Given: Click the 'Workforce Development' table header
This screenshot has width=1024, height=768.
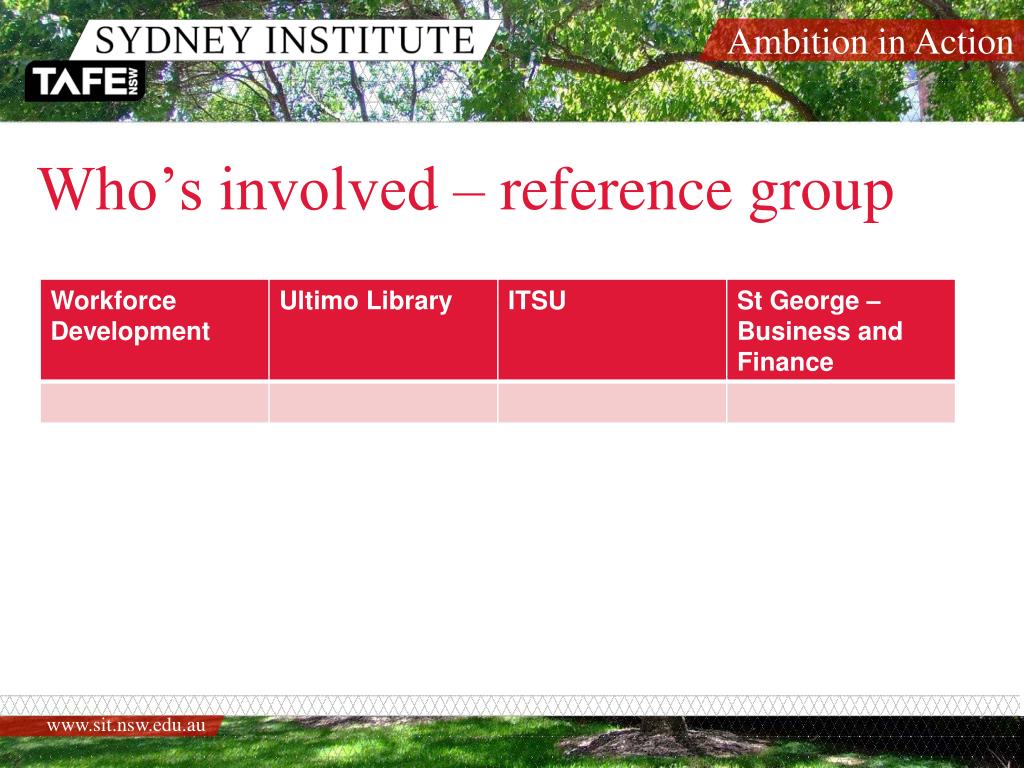Looking at the screenshot, I should (x=154, y=330).
